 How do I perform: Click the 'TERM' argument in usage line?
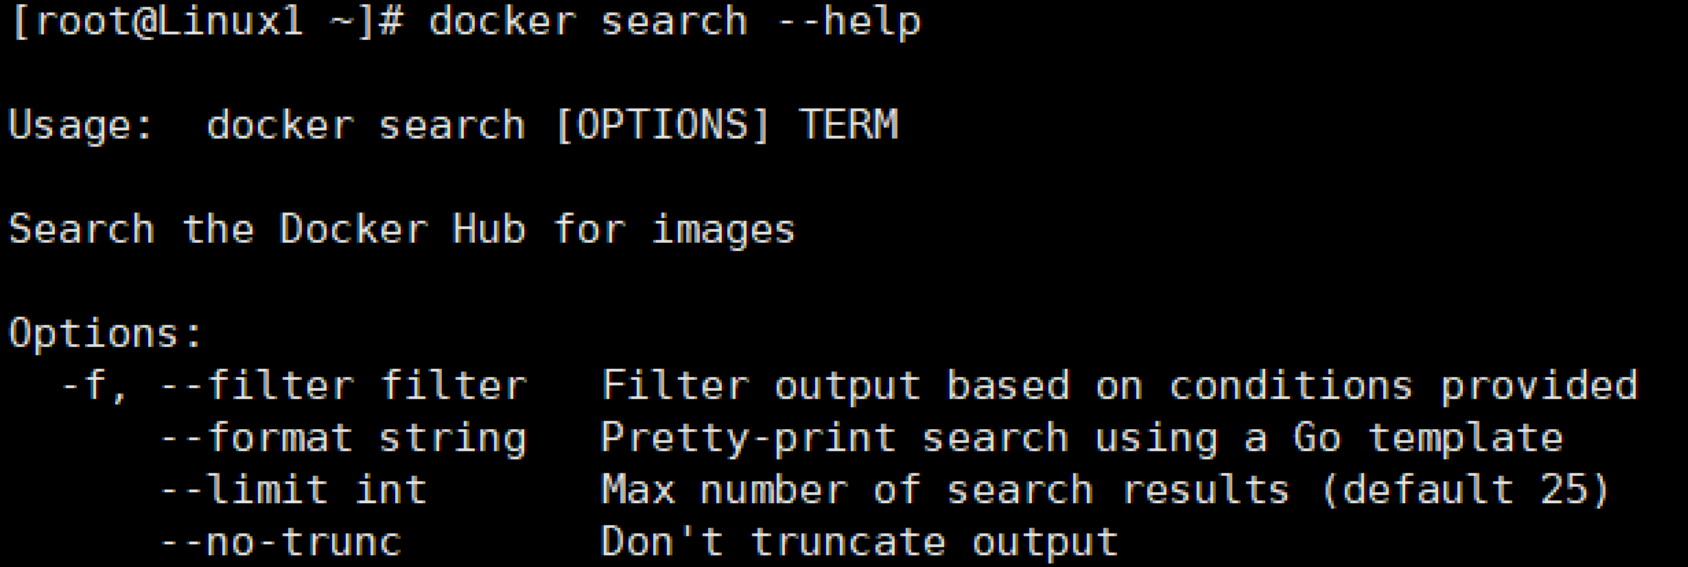pyautogui.click(x=849, y=126)
